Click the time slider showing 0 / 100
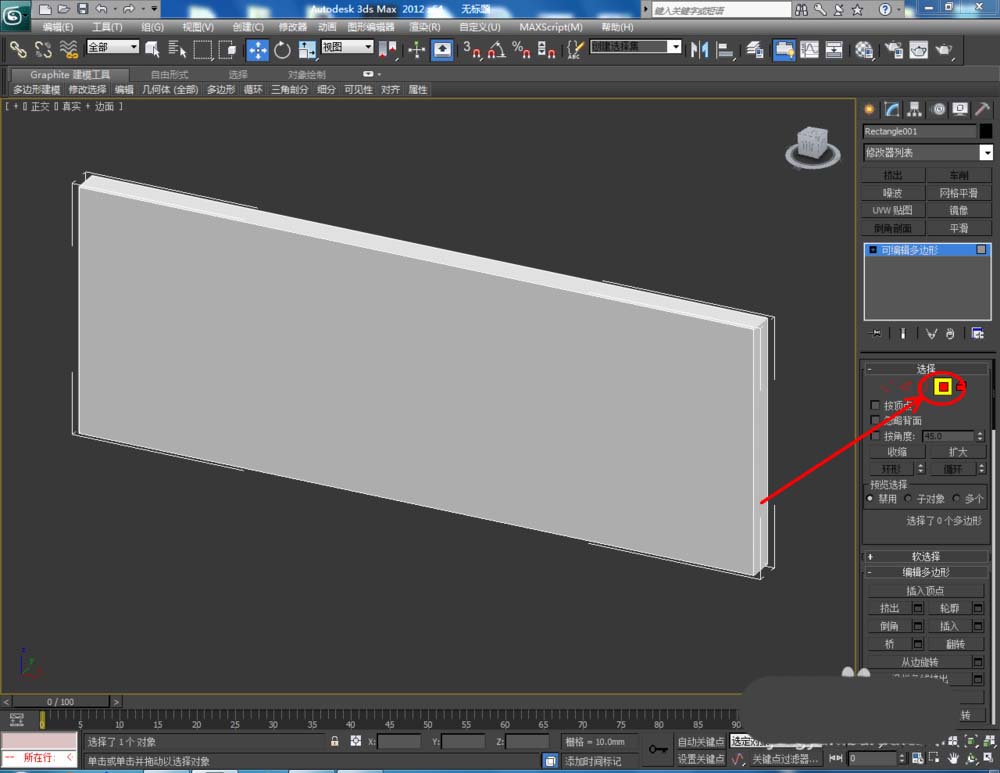This screenshot has width=1000, height=773. click(x=61, y=702)
